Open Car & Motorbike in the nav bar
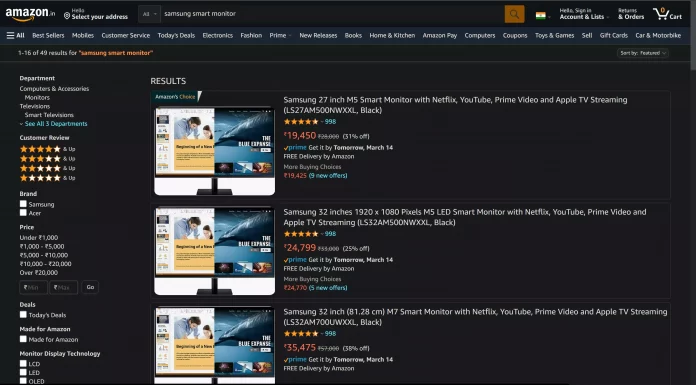This screenshot has width=696, height=385. click(x=658, y=36)
